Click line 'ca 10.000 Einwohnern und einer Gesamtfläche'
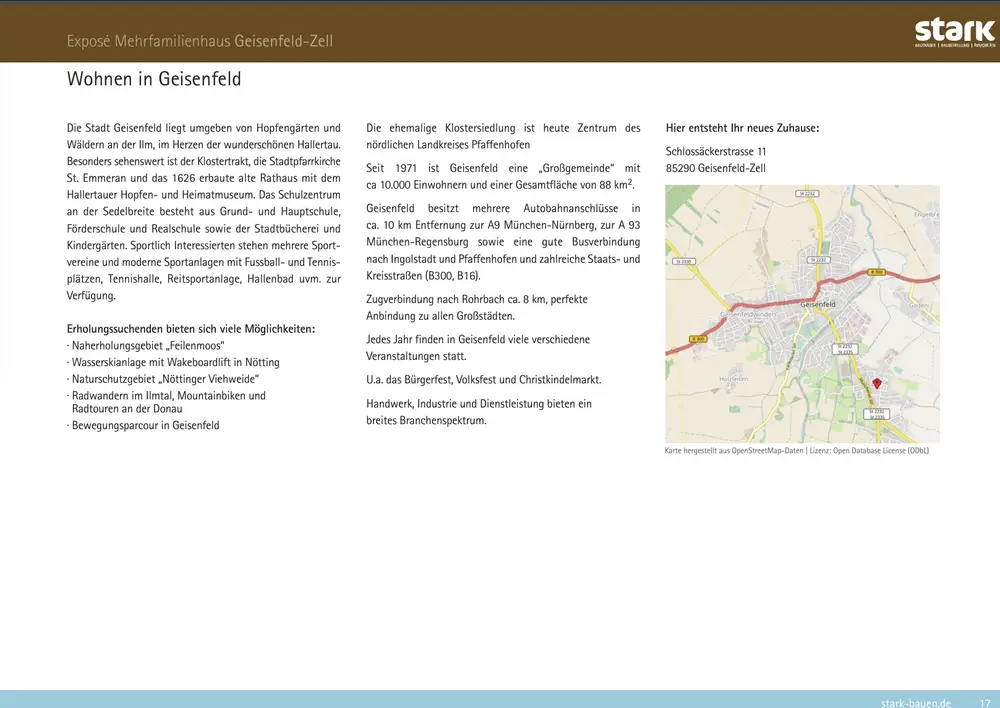Image resolution: width=1000 pixels, height=708 pixels. pyautogui.click(x=501, y=184)
